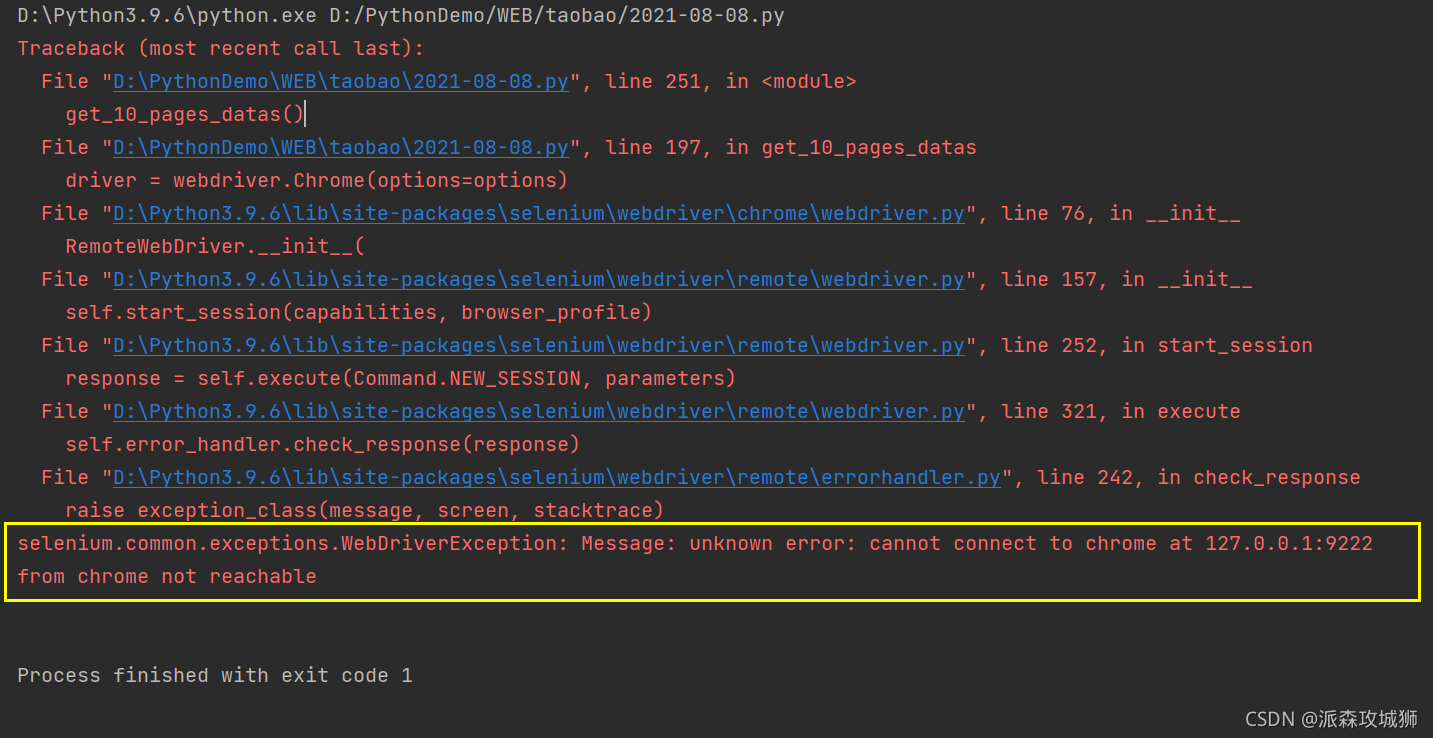Click the self.error_handler.check_response(response) line
This screenshot has height=738, width=1433.
pyautogui.click(x=322, y=445)
